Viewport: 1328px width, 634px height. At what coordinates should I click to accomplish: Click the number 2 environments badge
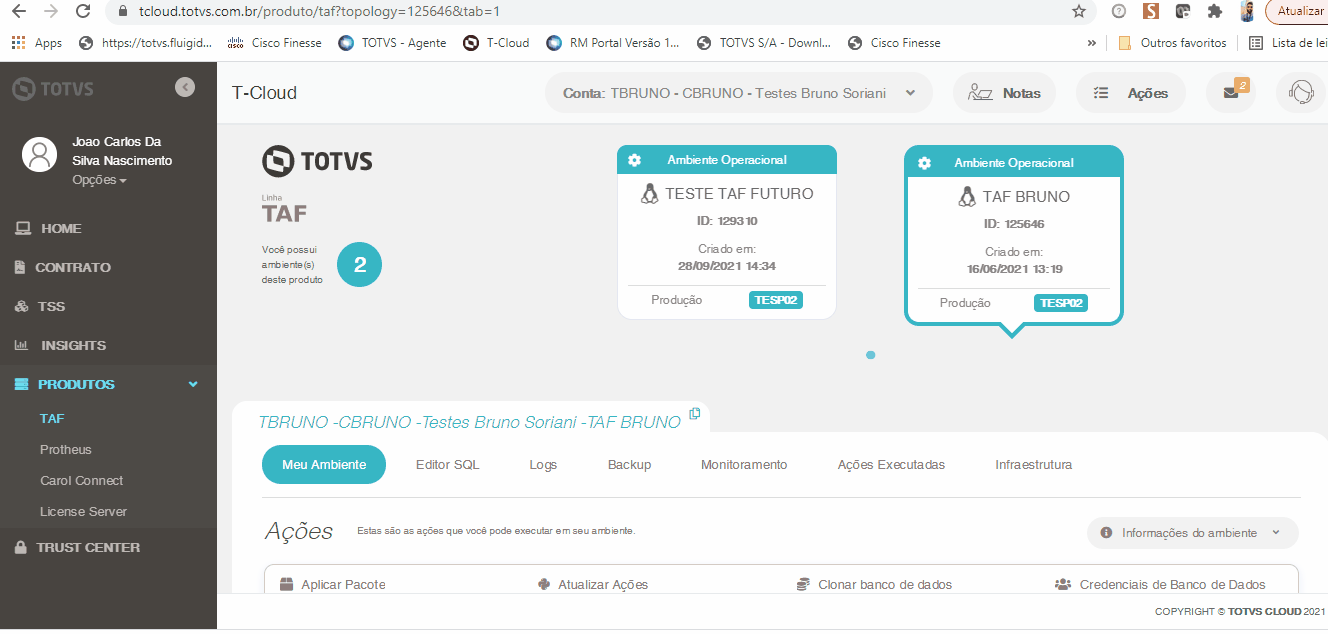click(x=360, y=265)
